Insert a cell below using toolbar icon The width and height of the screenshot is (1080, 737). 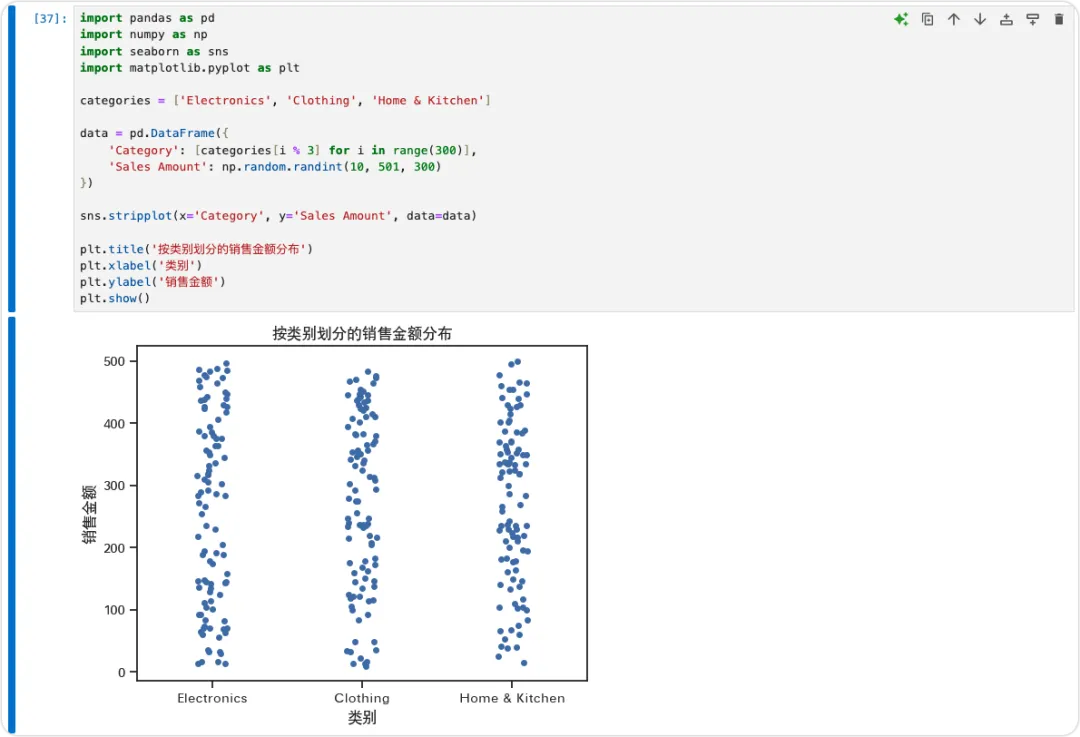(x=1032, y=19)
